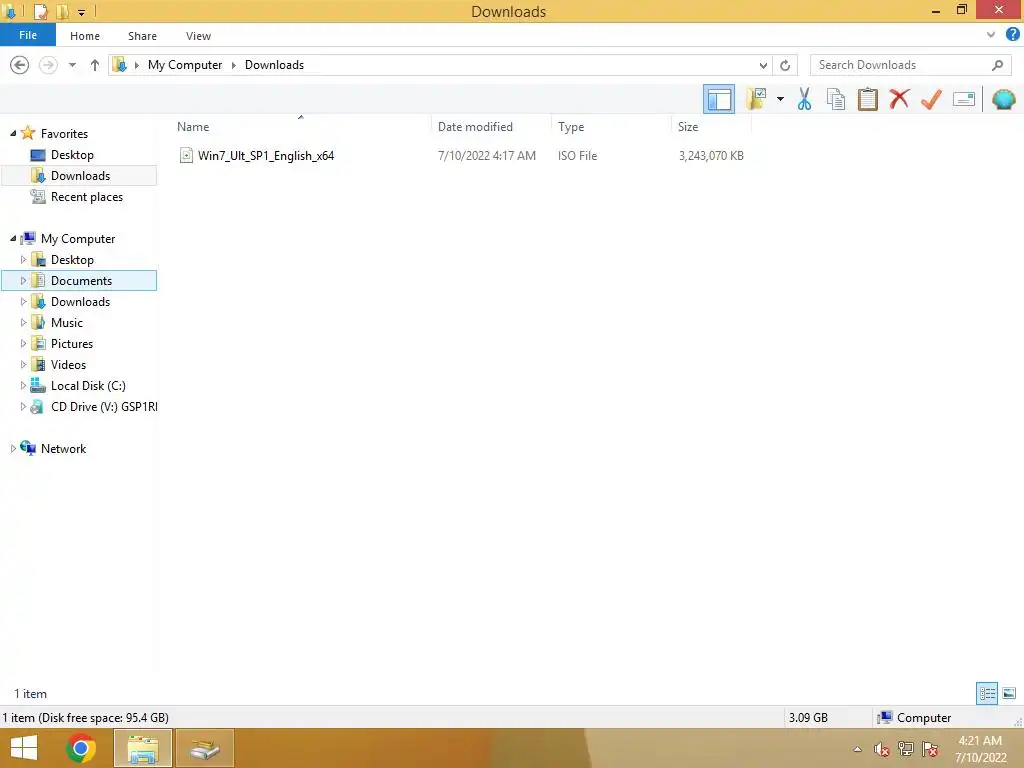The height and width of the screenshot is (768, 1024).
Task: Toggle the navigation pane toolbar button
Action: click(x=718, y=99)
